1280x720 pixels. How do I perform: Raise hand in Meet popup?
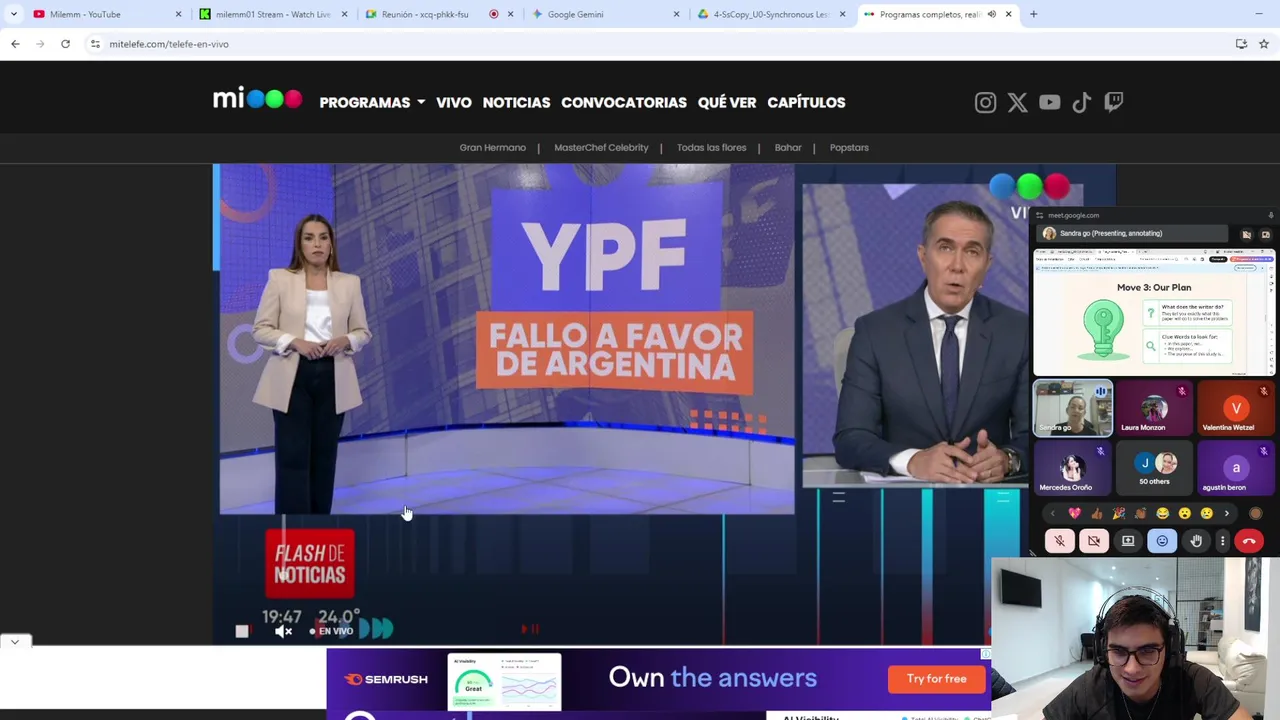click(x=1196, y=541)
